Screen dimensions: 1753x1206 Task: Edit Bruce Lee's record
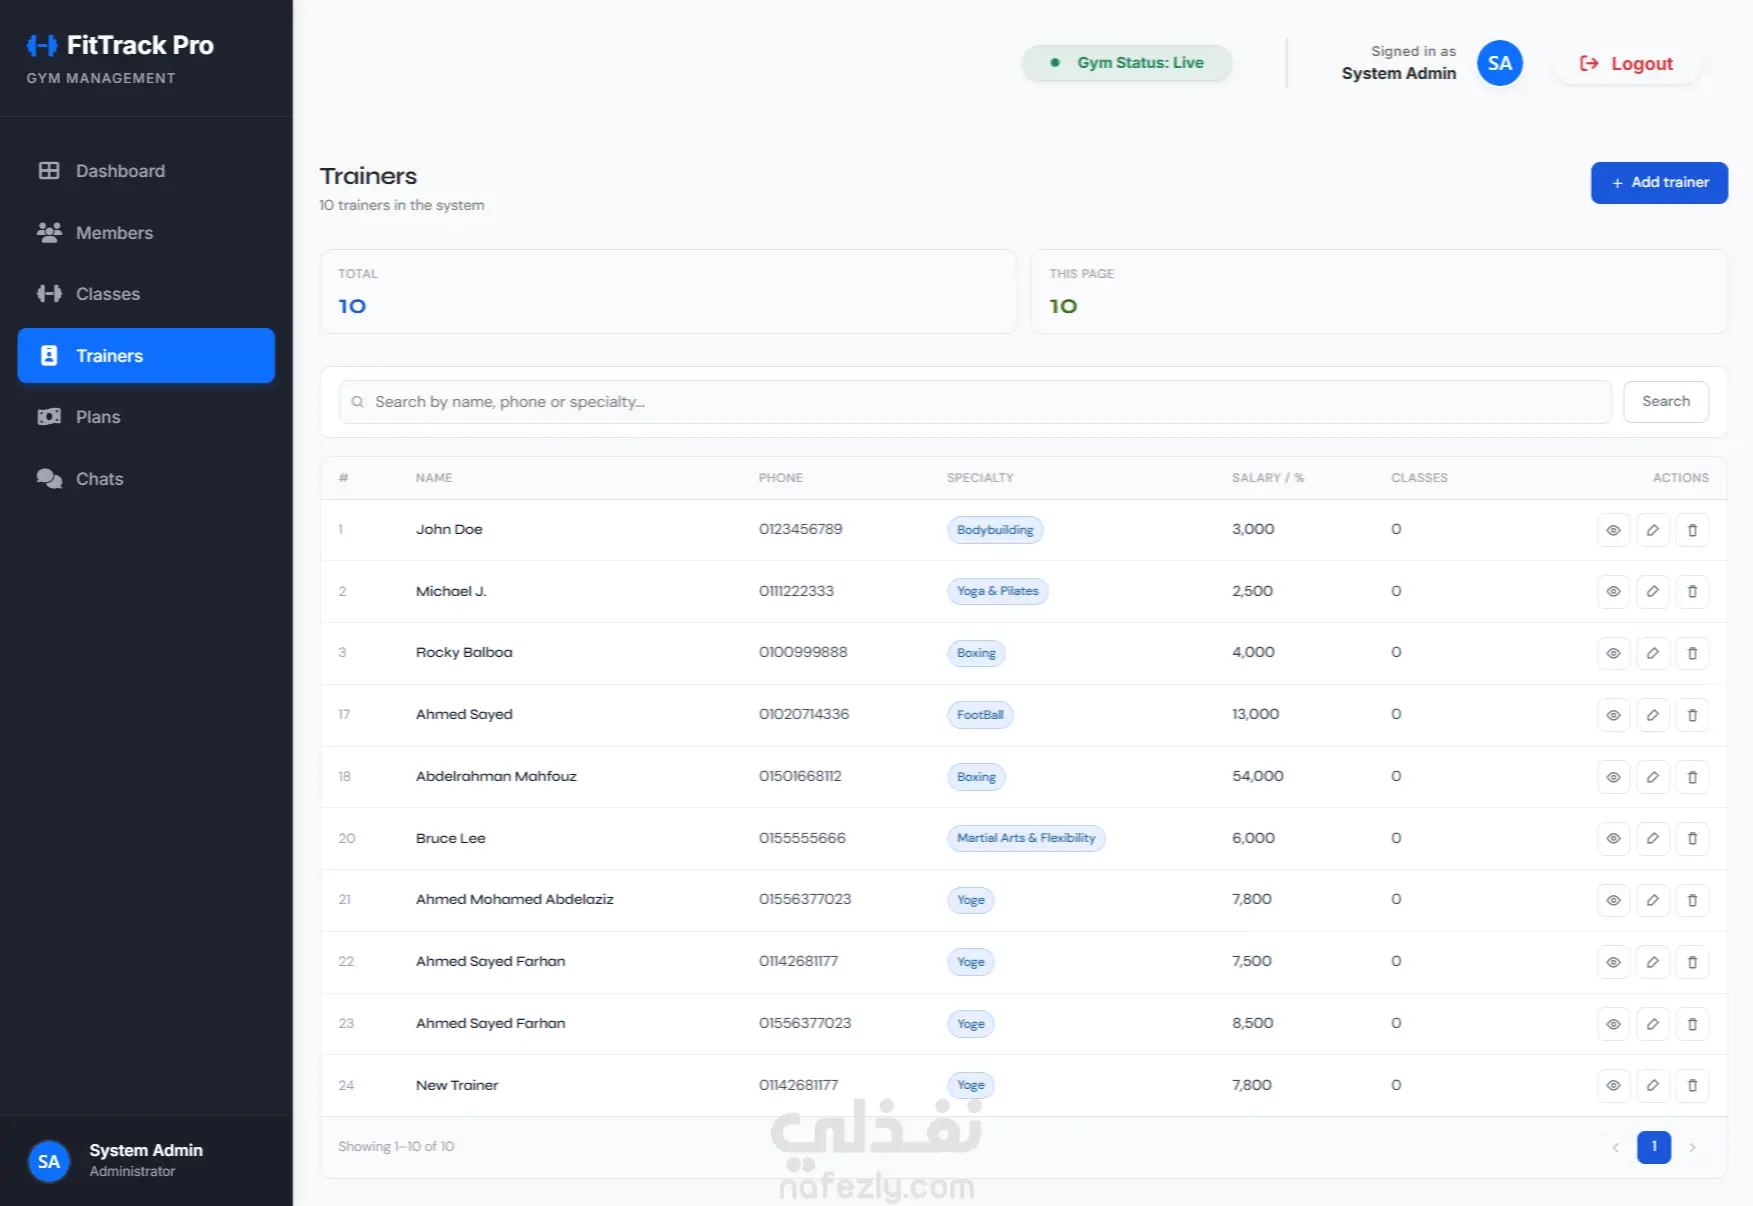point(1653,839)
